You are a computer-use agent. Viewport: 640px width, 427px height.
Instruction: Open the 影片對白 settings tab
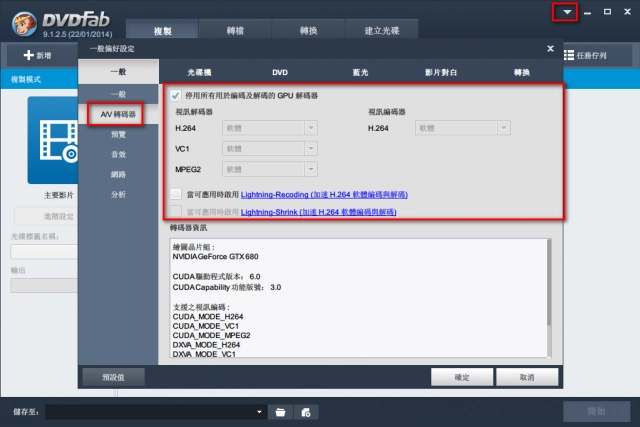[441, 73]
